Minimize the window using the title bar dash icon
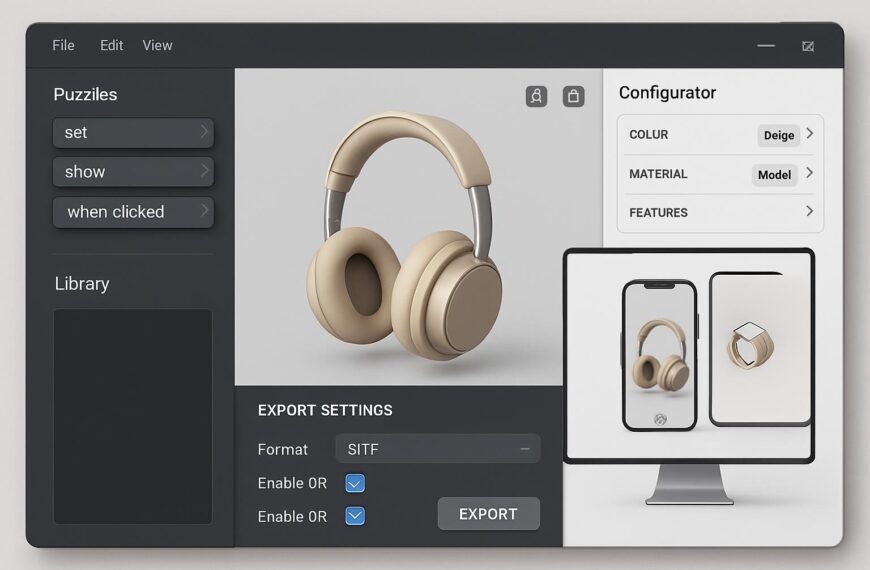This screenshot has height=570, width=870. point(766,46)
